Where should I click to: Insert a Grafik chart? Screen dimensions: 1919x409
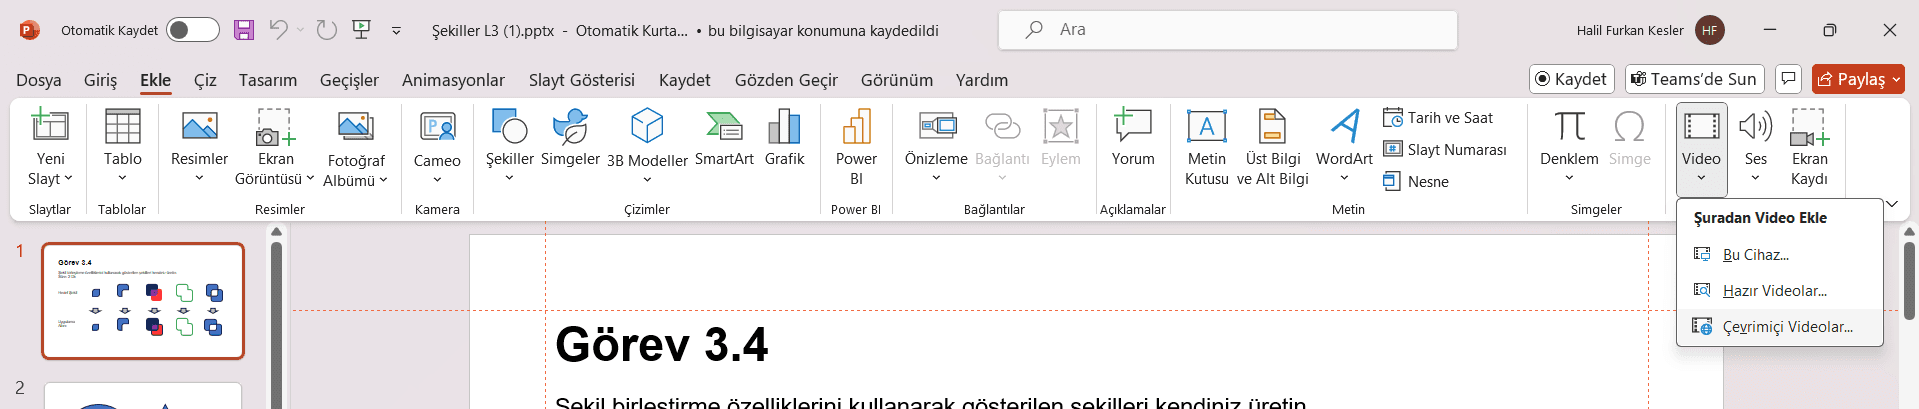(784, 140)
